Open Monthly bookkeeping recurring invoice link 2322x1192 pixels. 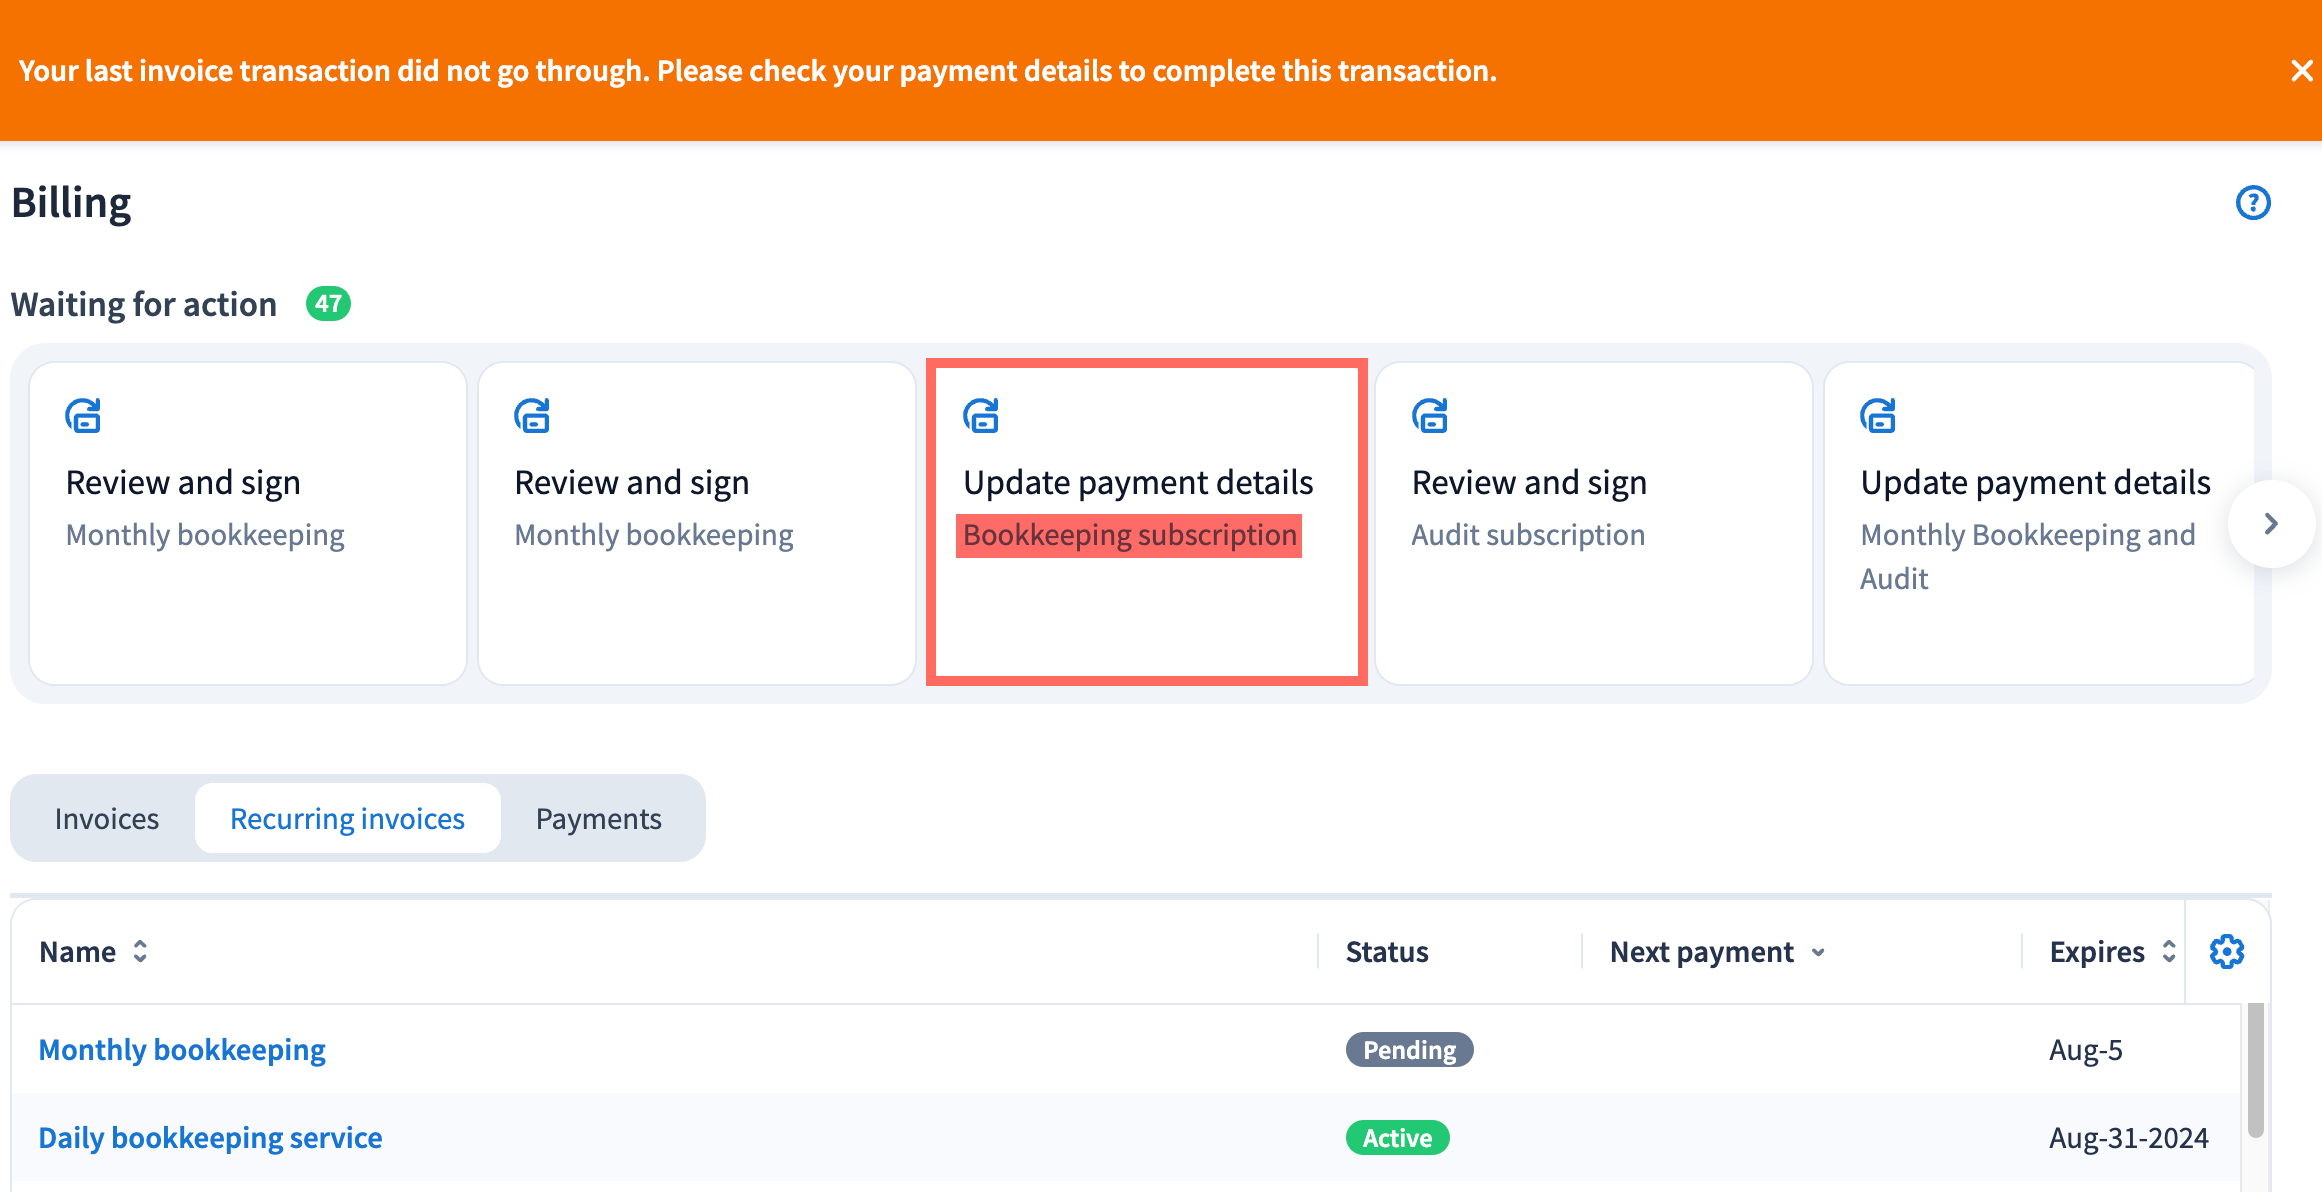tap(182, 1050)
